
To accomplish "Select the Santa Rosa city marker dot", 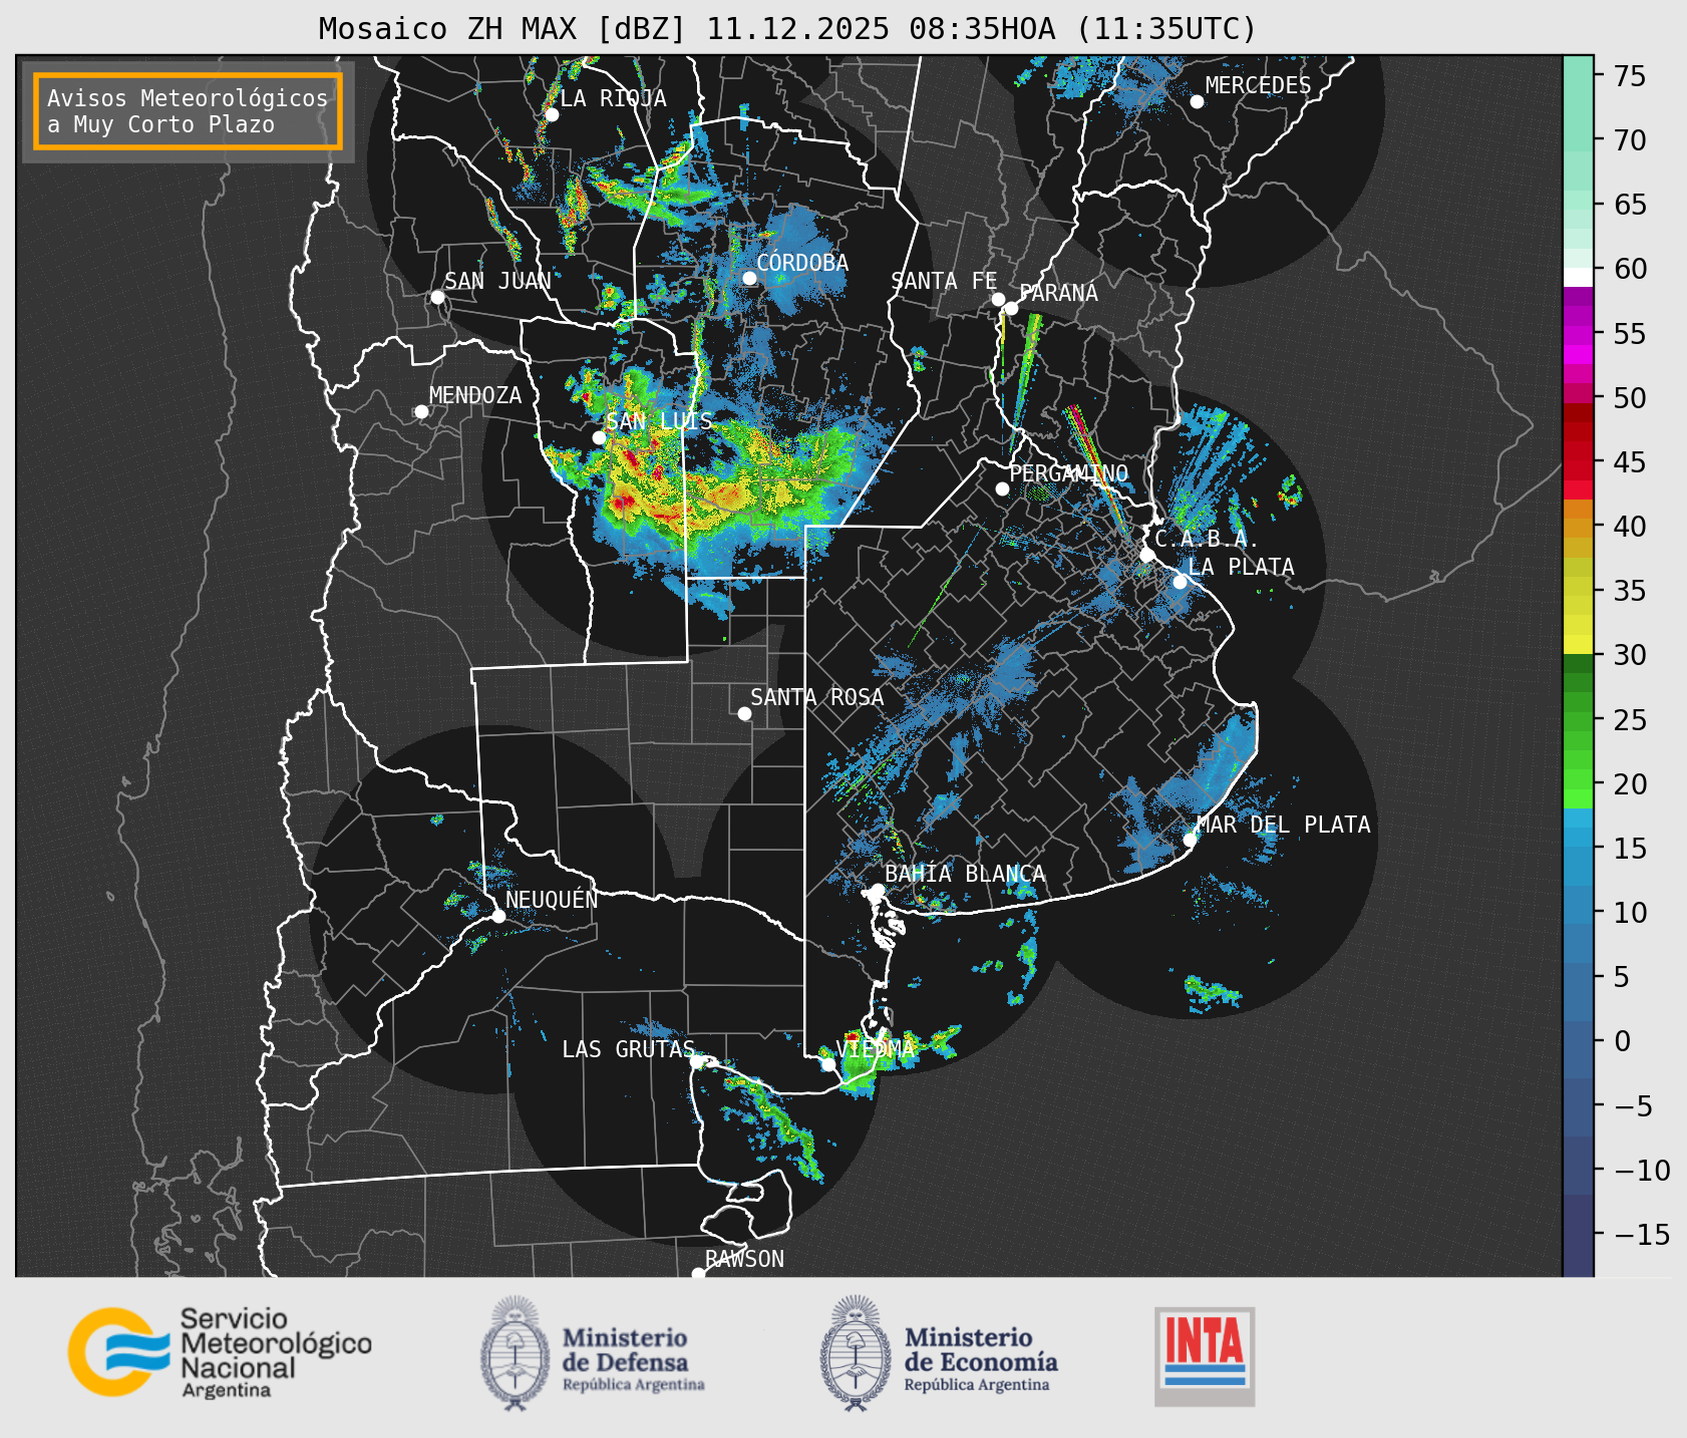I will (744, 713).
